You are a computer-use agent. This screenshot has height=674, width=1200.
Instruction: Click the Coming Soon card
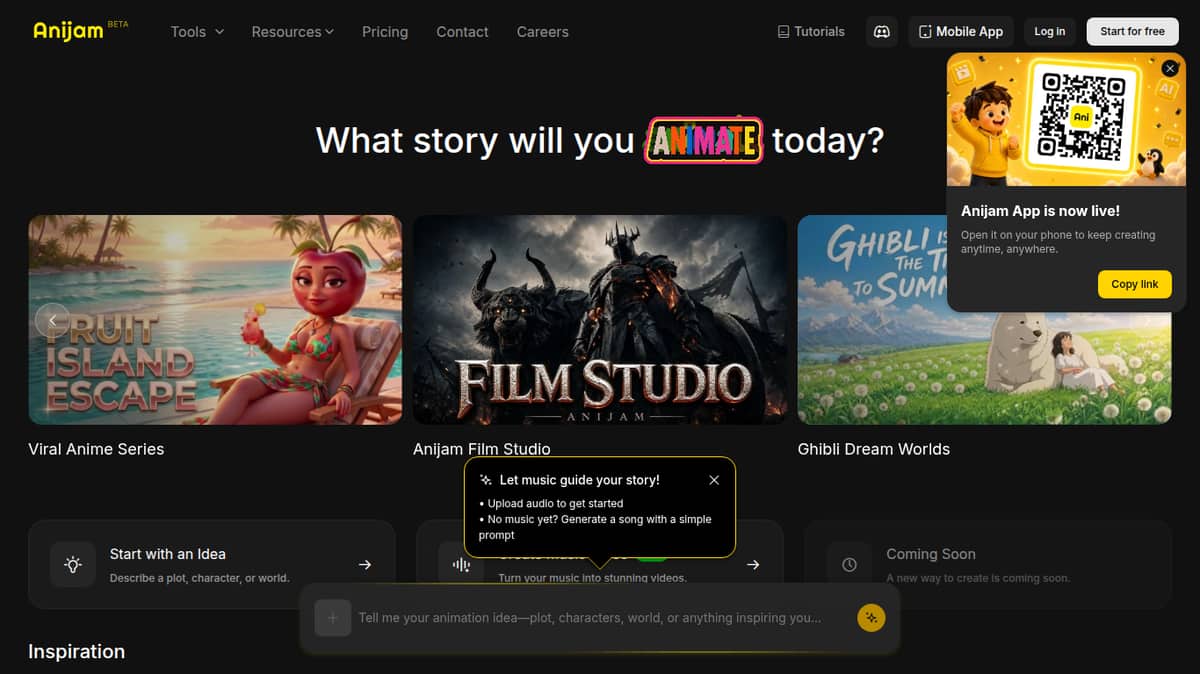(x=988, y=565)
